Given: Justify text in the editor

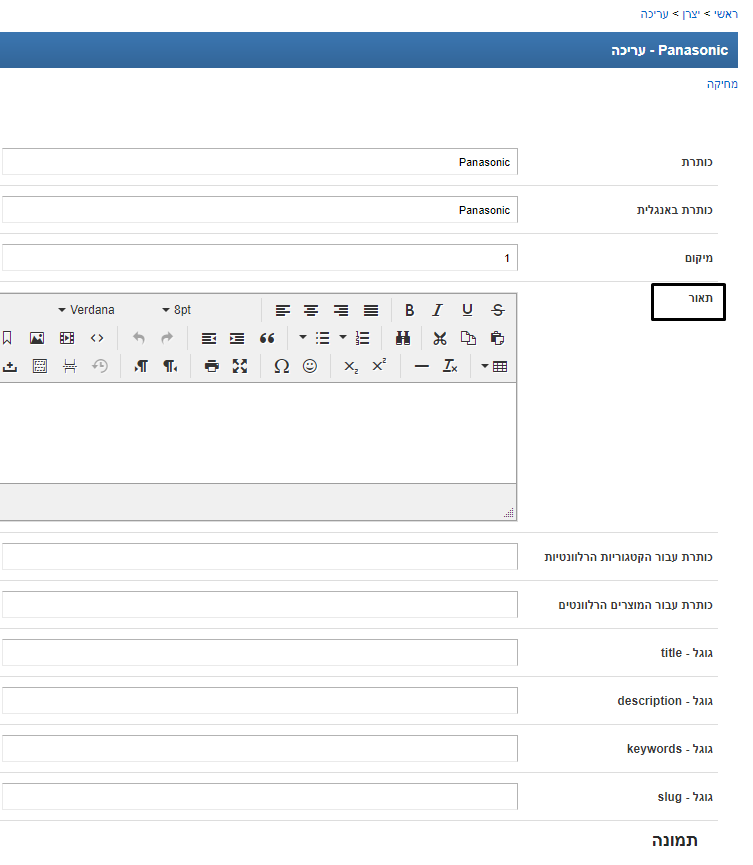Looking at the screenshot, I should pyautogui.click(x=371, y=310).
